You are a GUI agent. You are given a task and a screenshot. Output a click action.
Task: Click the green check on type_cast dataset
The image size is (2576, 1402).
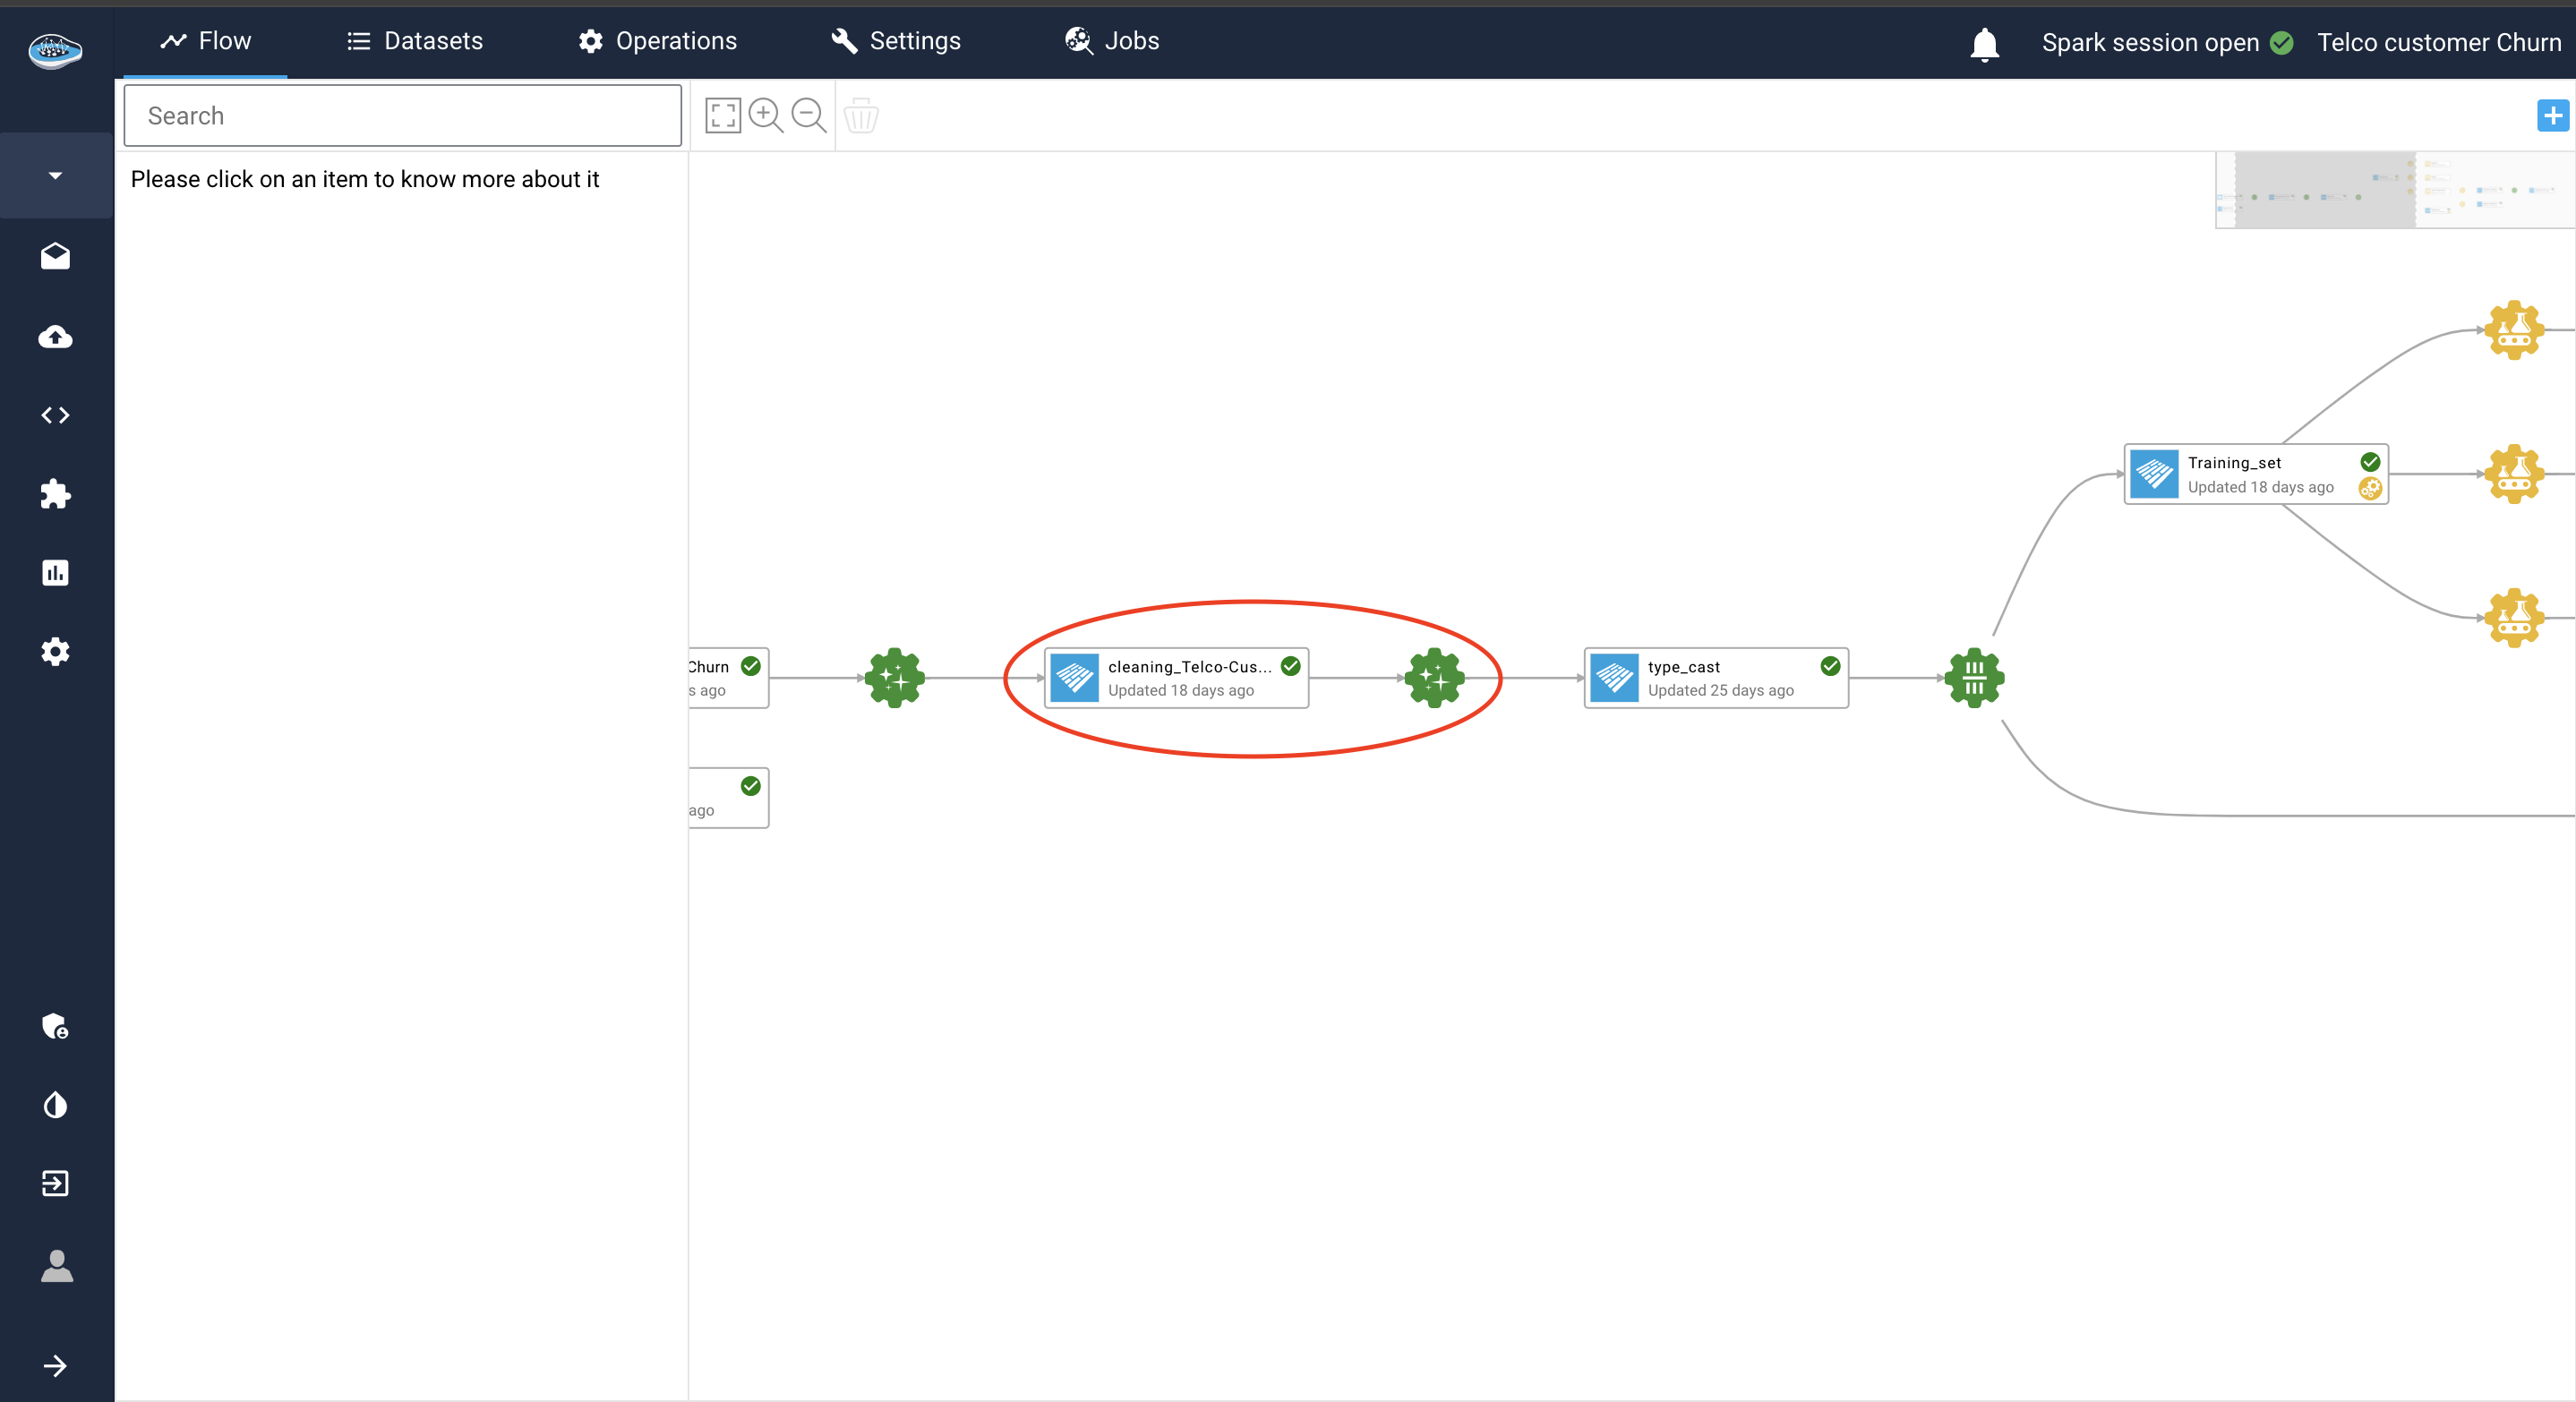coord(1830,666)
